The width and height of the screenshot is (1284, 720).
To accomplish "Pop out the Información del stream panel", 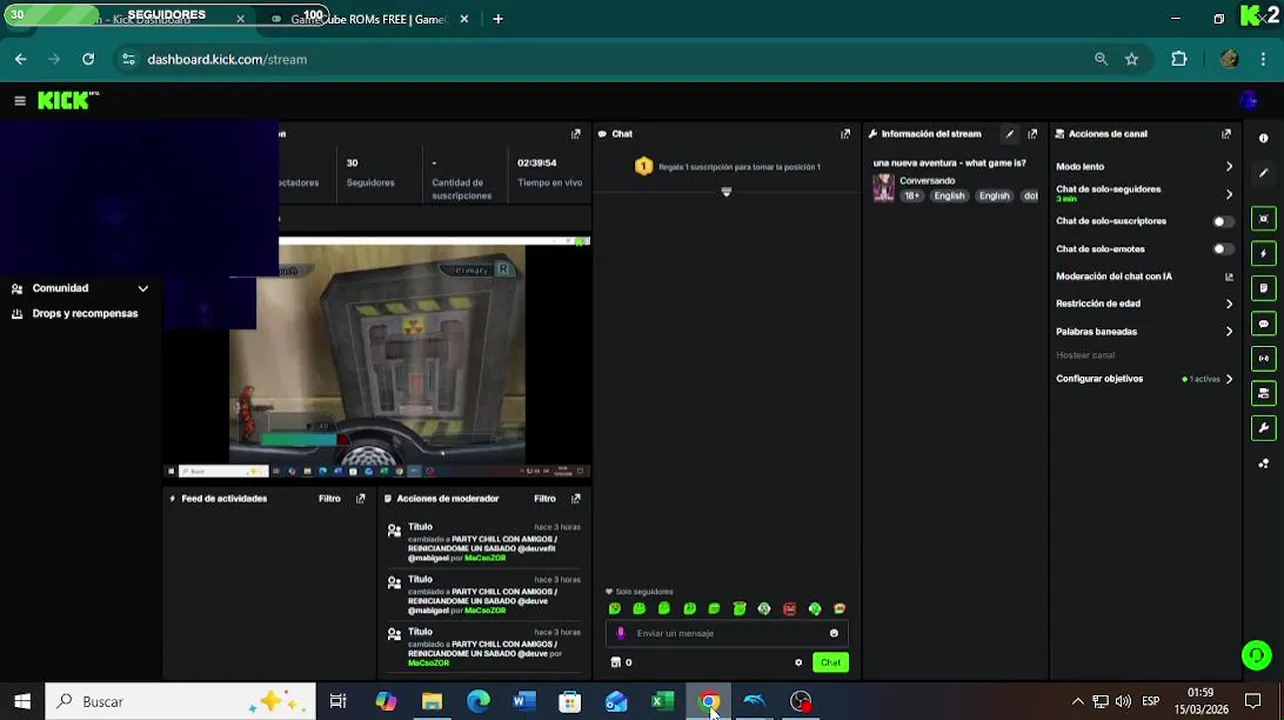I will 1032,134.
